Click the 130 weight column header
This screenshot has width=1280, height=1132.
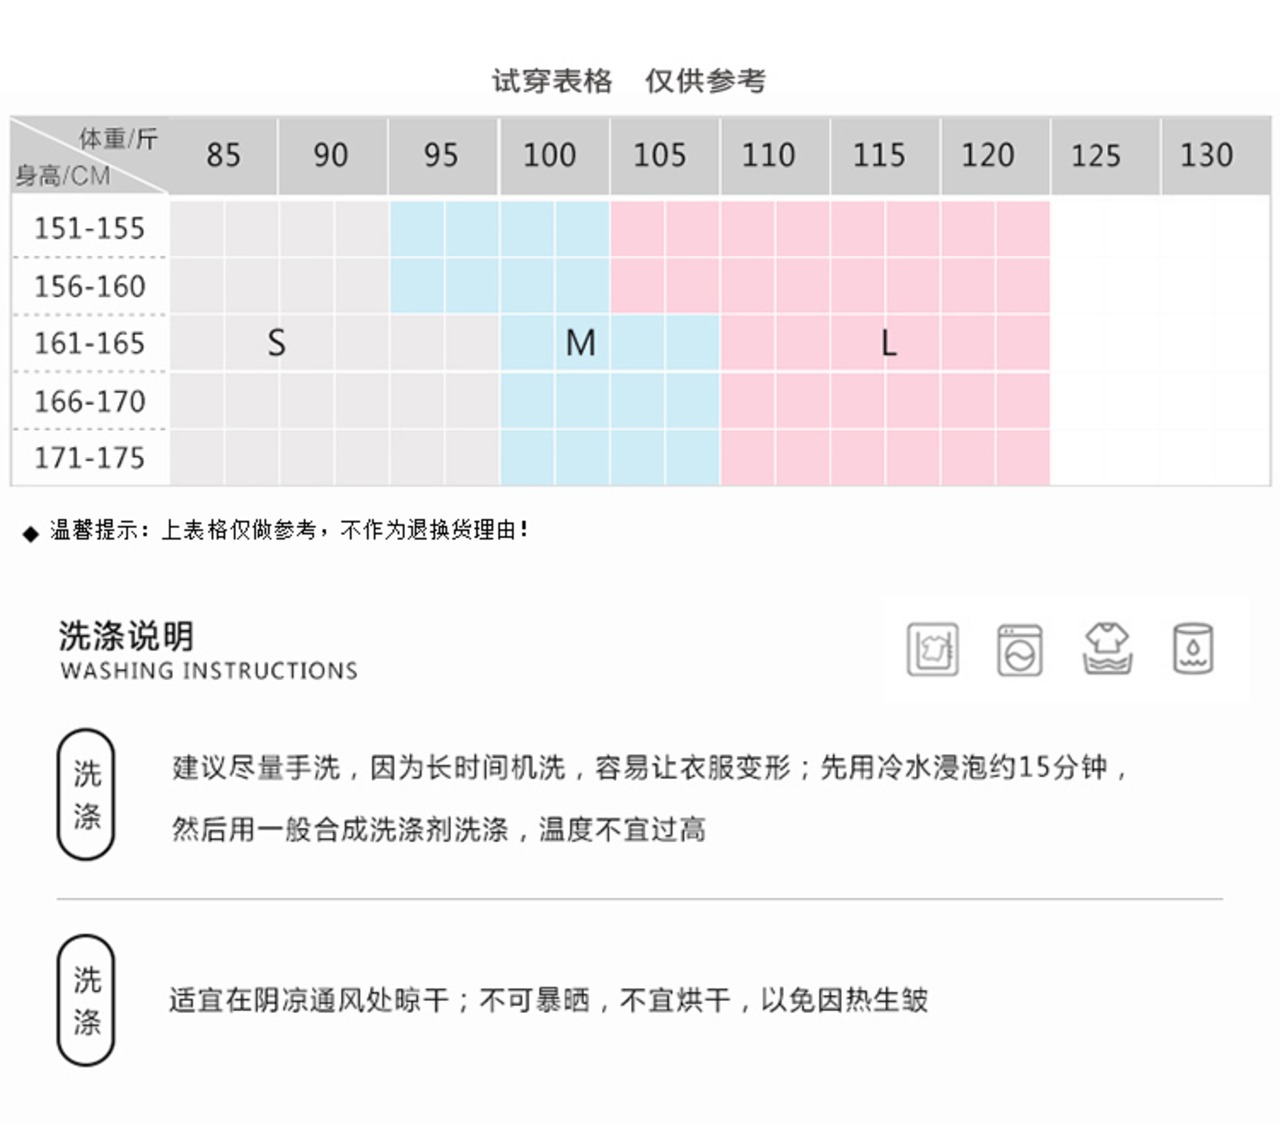(x=1206, y=156)
